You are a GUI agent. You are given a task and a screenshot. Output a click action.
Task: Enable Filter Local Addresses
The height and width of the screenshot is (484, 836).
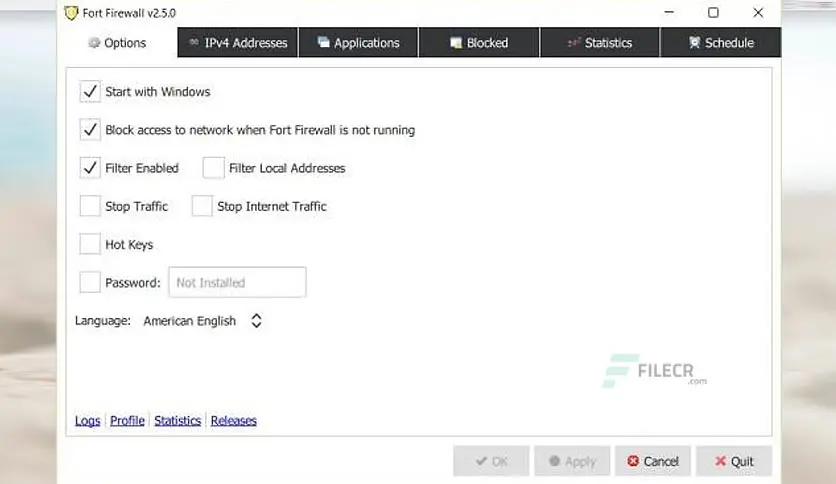point(213,168)
